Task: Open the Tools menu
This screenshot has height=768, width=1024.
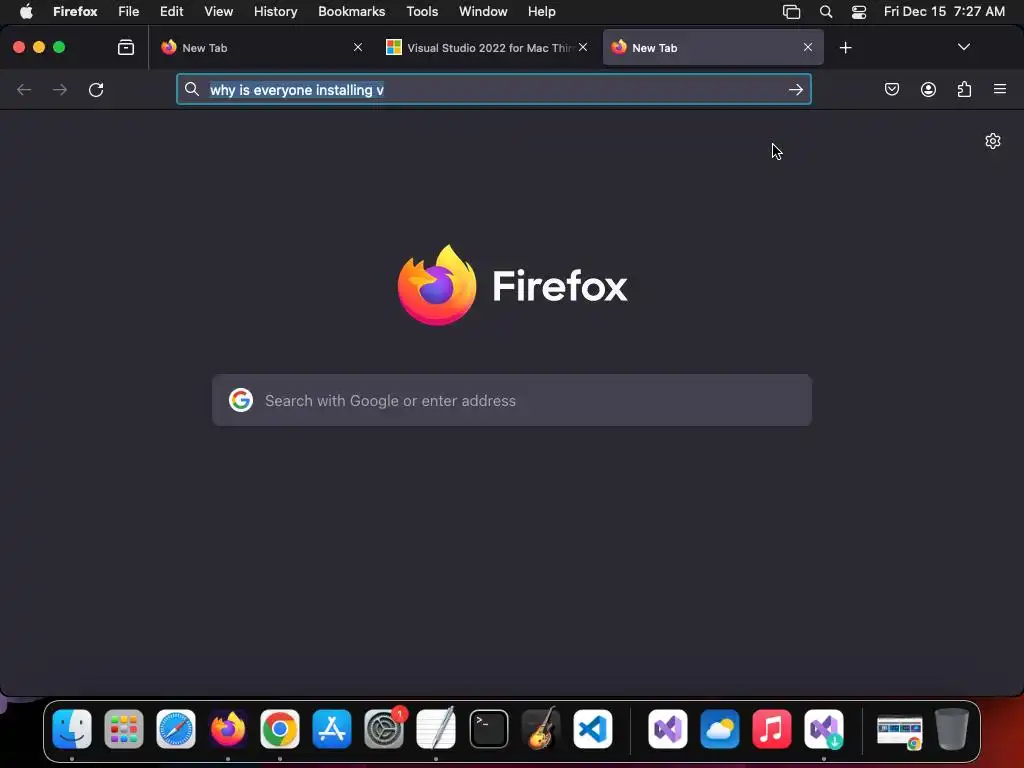Action: [x=422, y=11]
